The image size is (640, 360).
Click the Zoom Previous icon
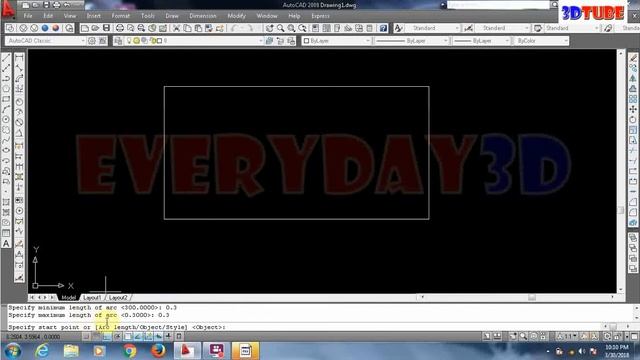point(302,28)
